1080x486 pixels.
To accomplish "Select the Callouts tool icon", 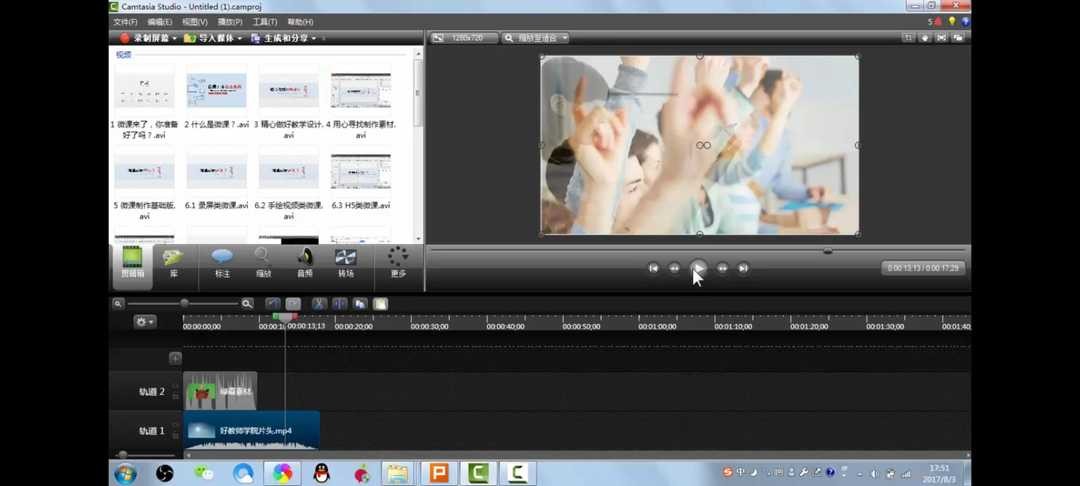I will 222,262.
